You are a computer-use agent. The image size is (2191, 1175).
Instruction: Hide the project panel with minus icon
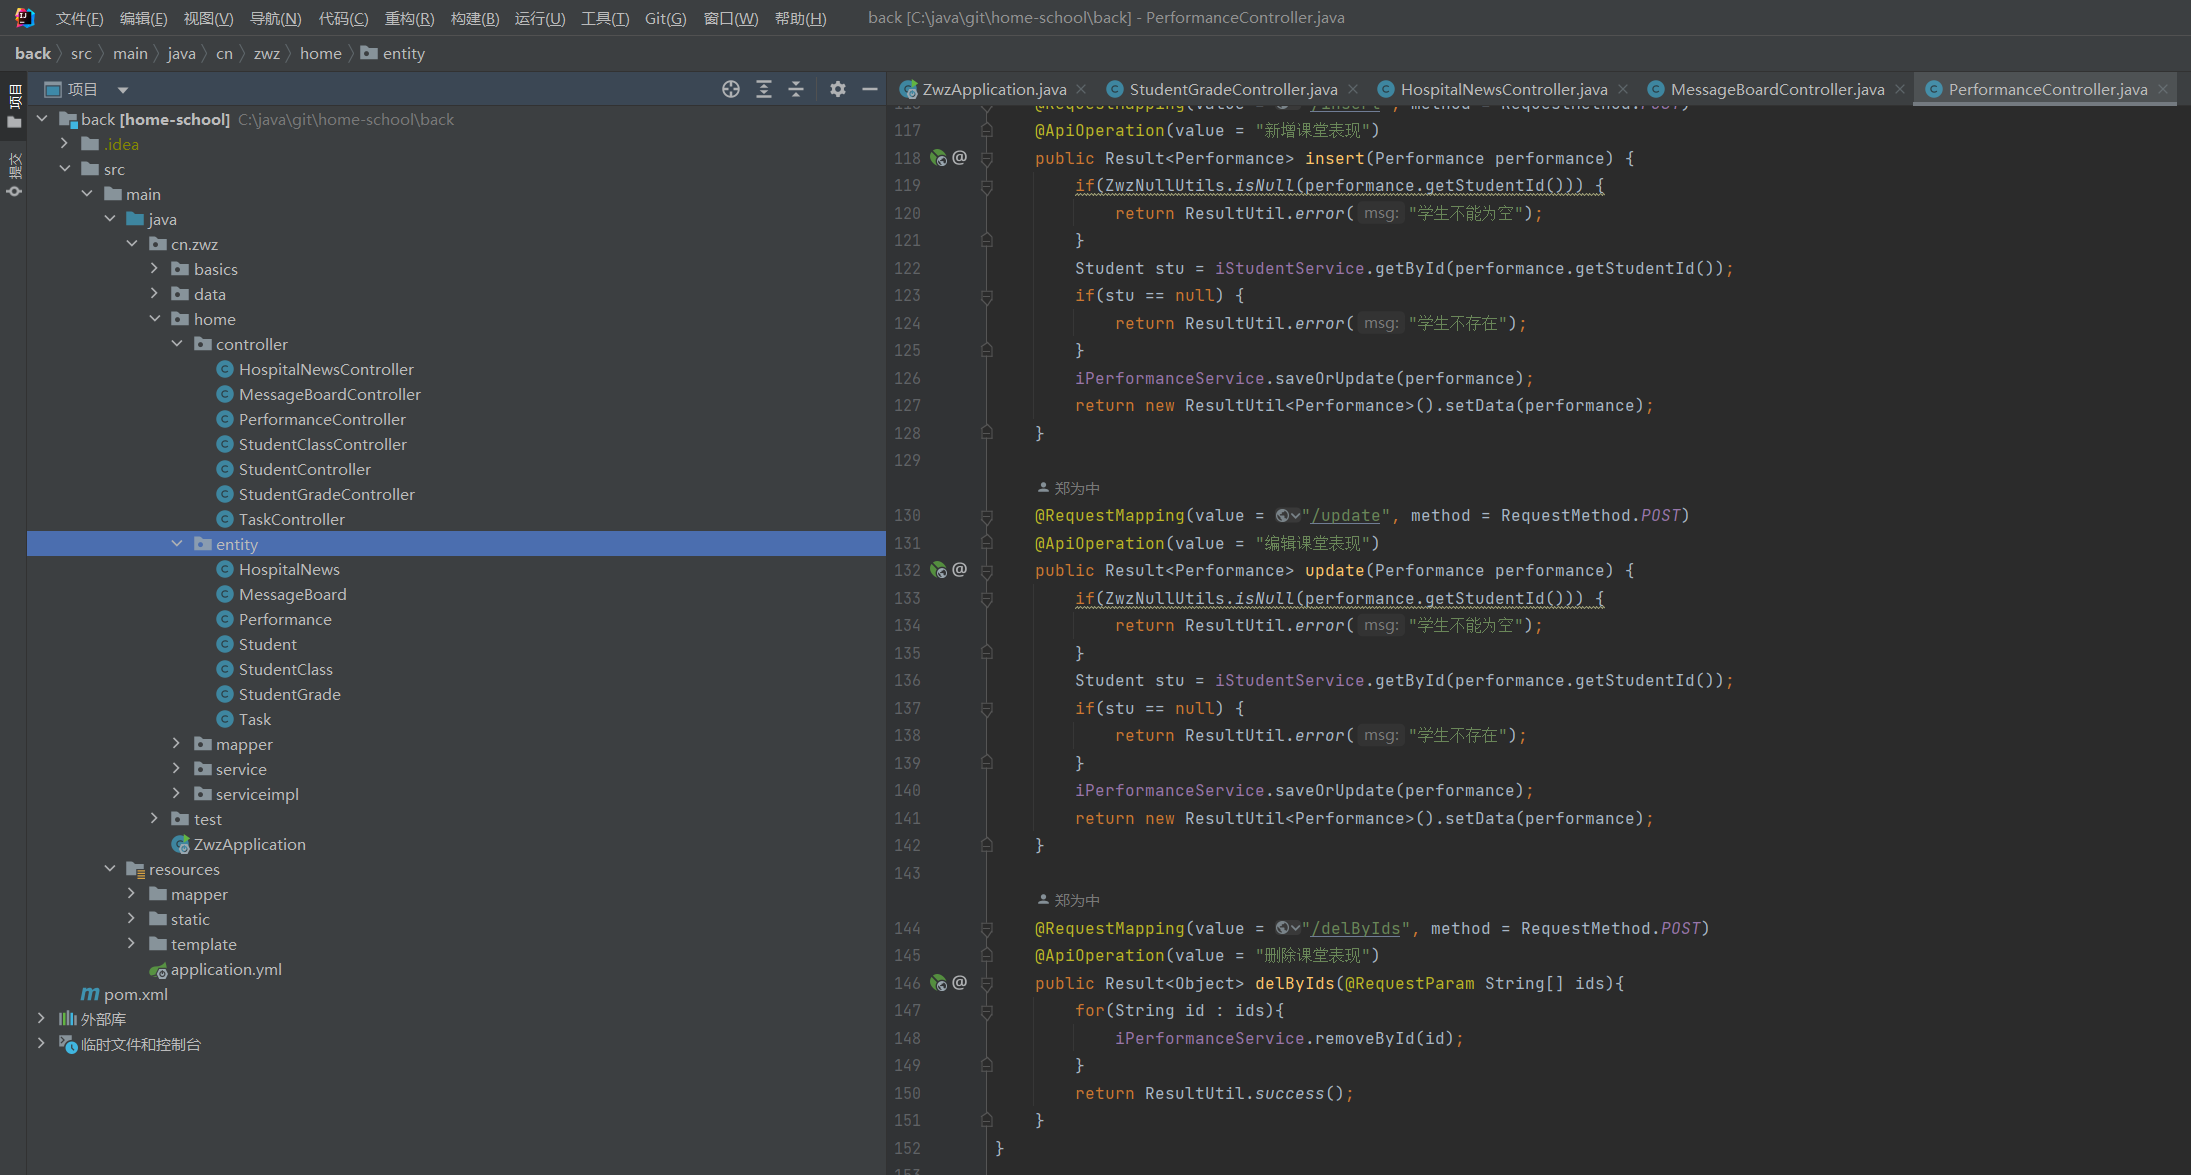tap(870, 89)
